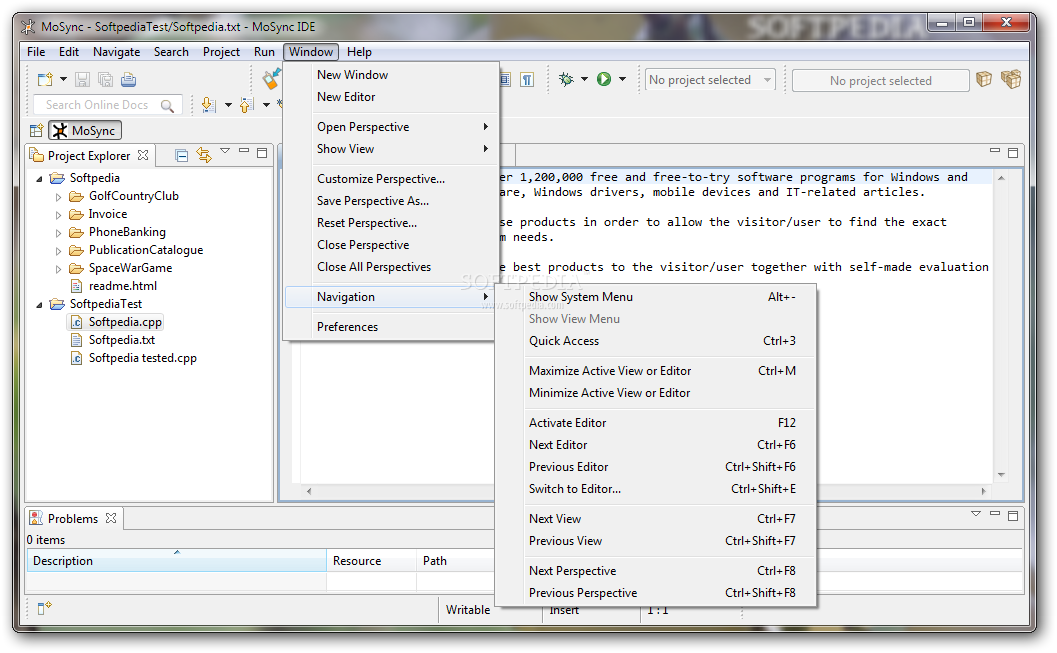Collapse All in Project Explorer
Screen dimensions: 1057x653
coord(181,156)
